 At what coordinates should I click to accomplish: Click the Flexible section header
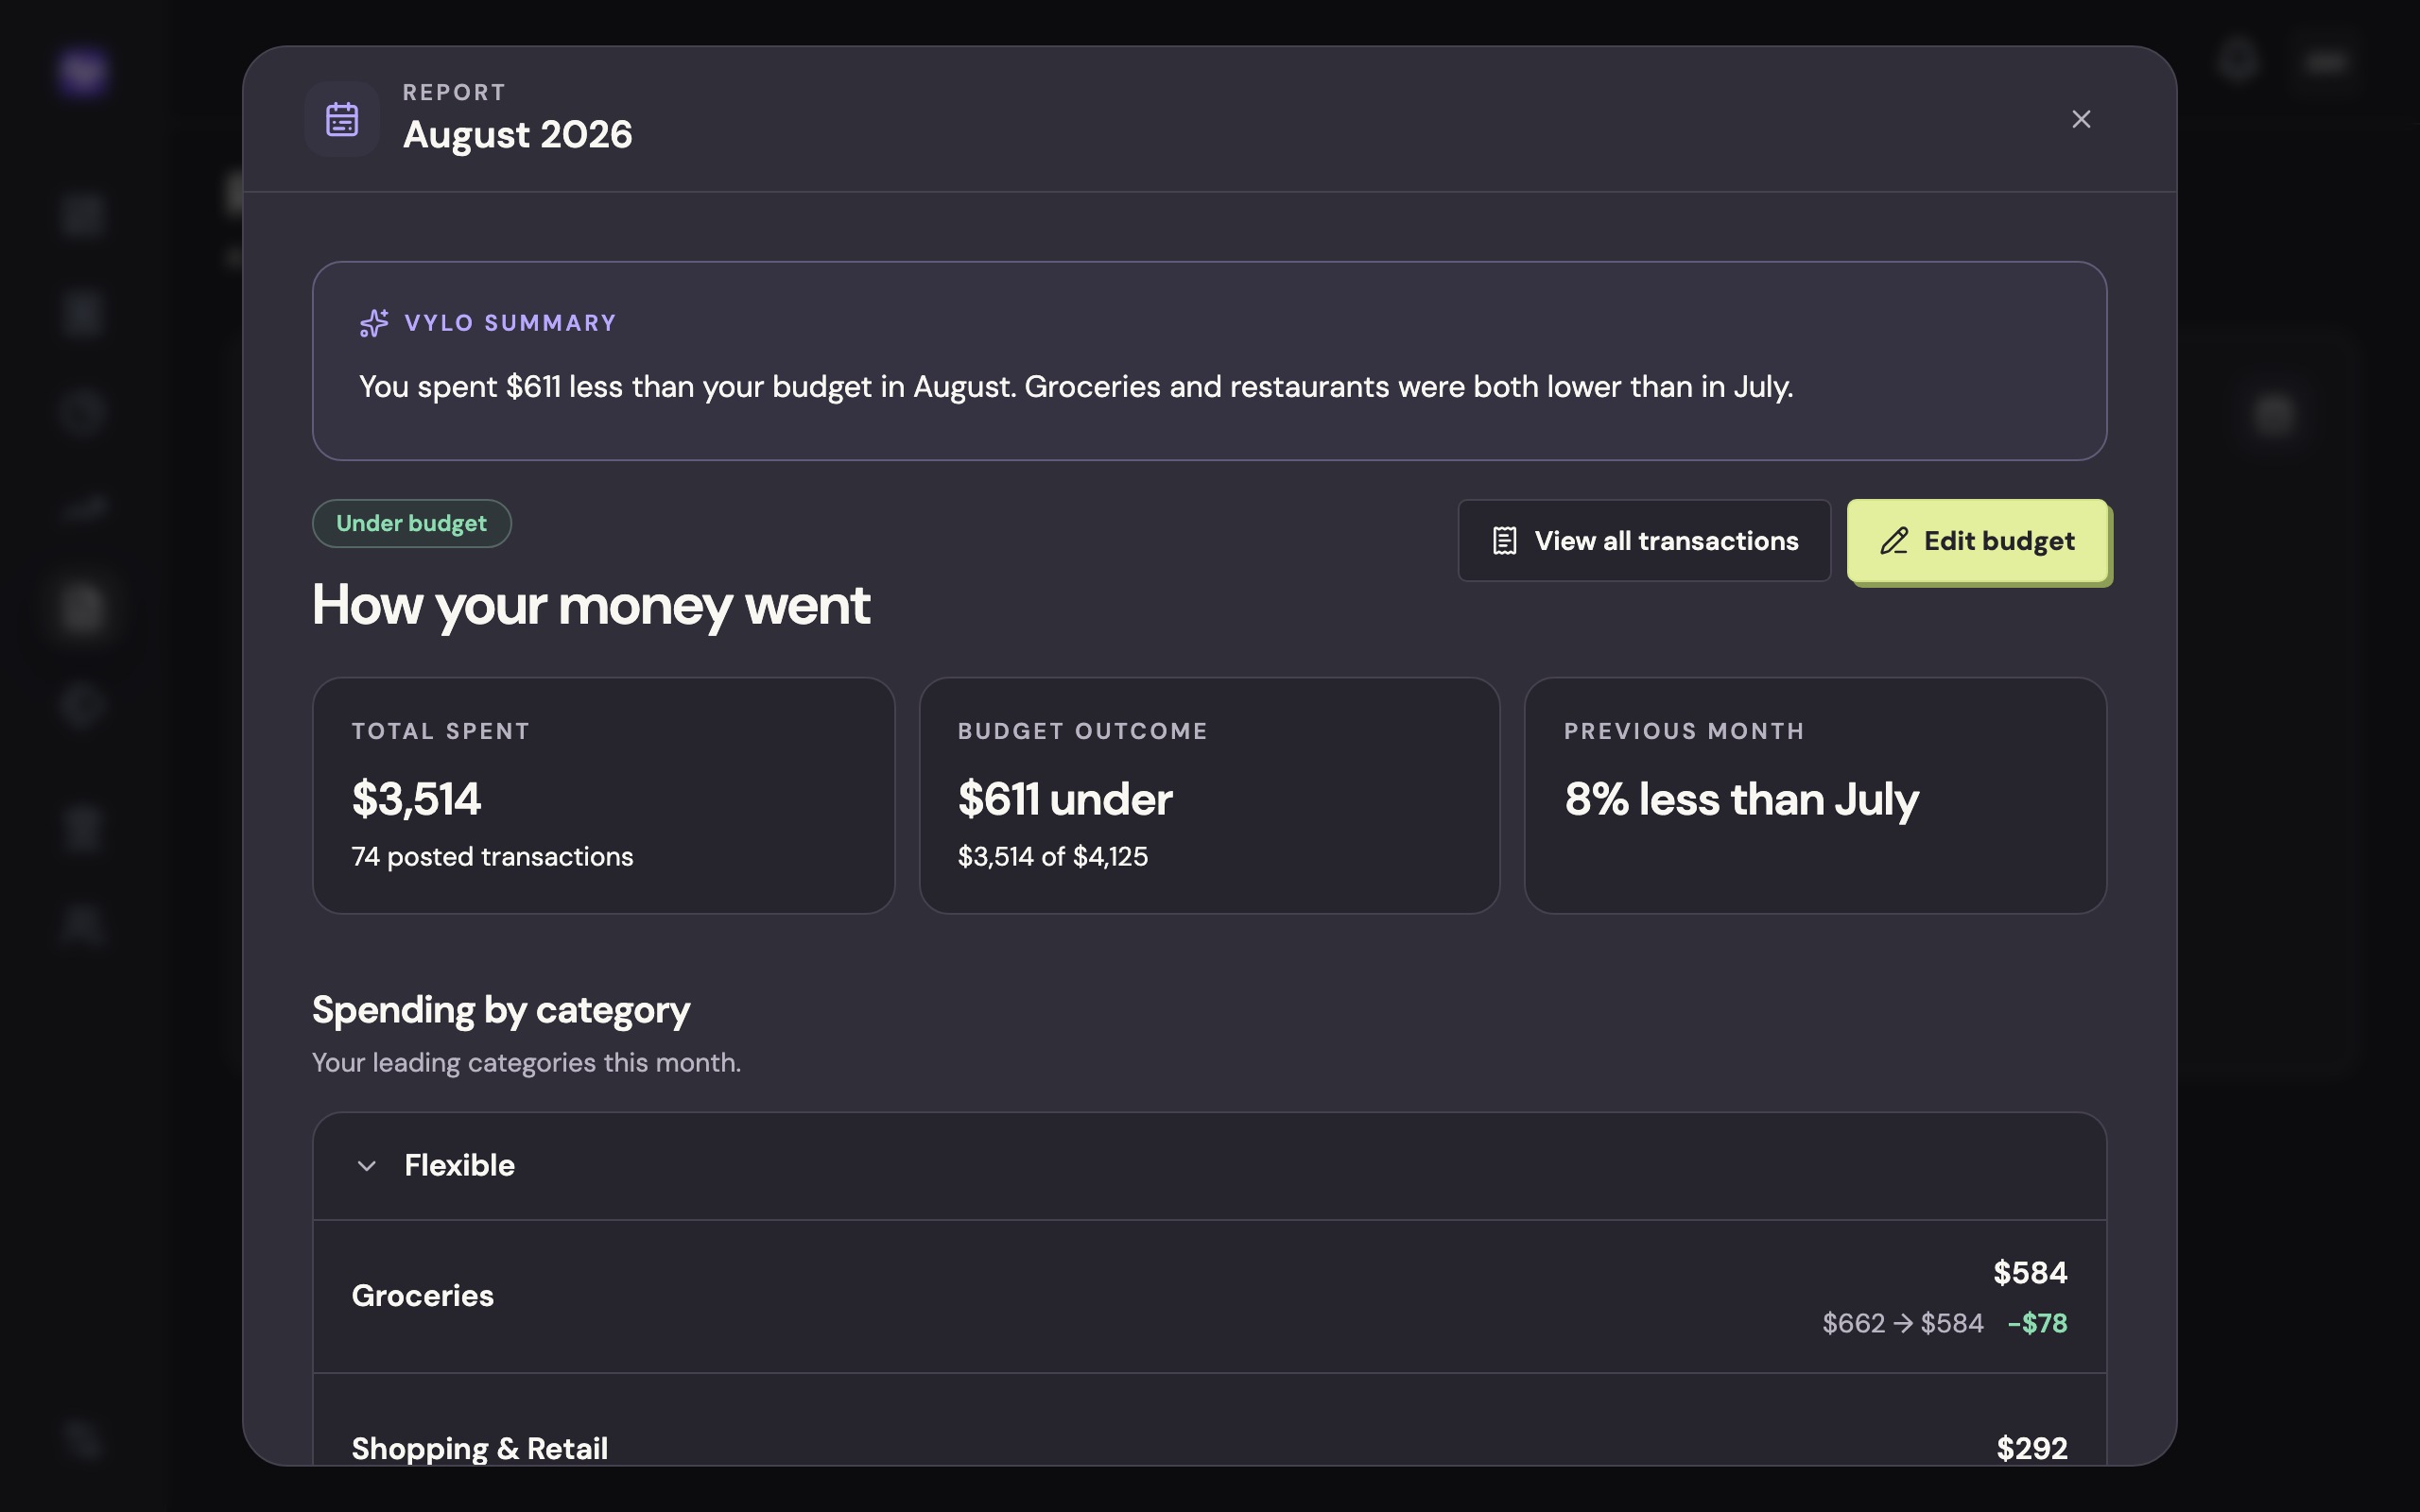tap(1209, 1166)
